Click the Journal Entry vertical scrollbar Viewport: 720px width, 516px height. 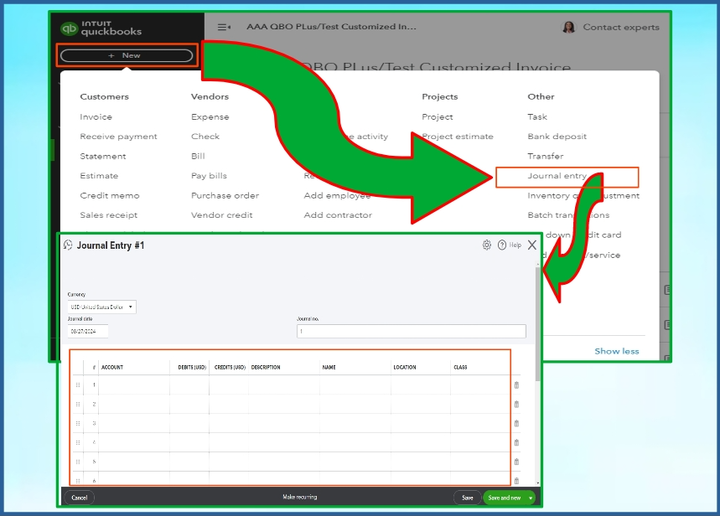538,324
